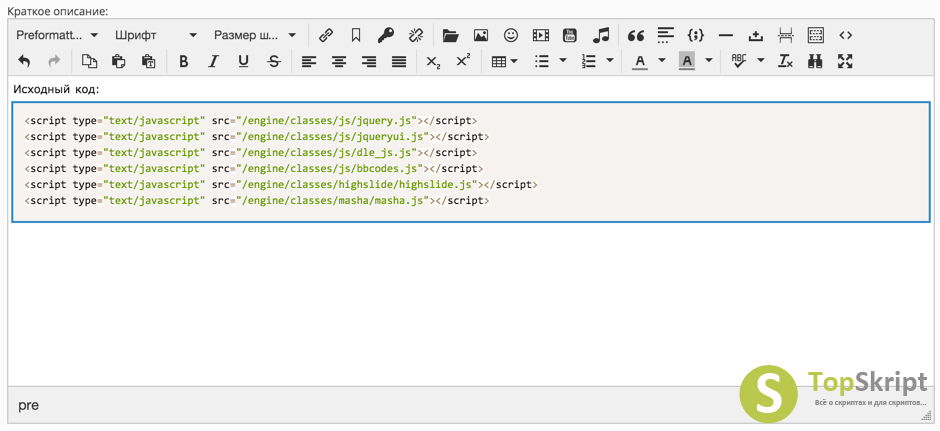Open spell check language arrow
The height and width of the screenshot is (431, 940).
tap(761, 61)
